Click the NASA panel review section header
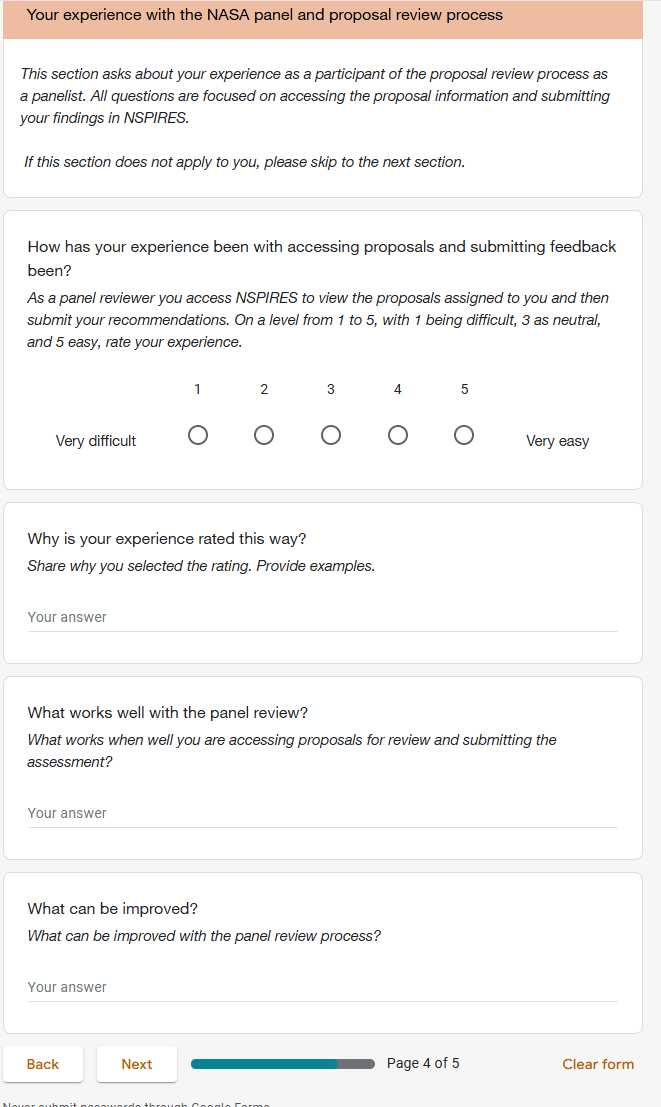Screen dimensions: 661x1107 (x=265, y=16)
